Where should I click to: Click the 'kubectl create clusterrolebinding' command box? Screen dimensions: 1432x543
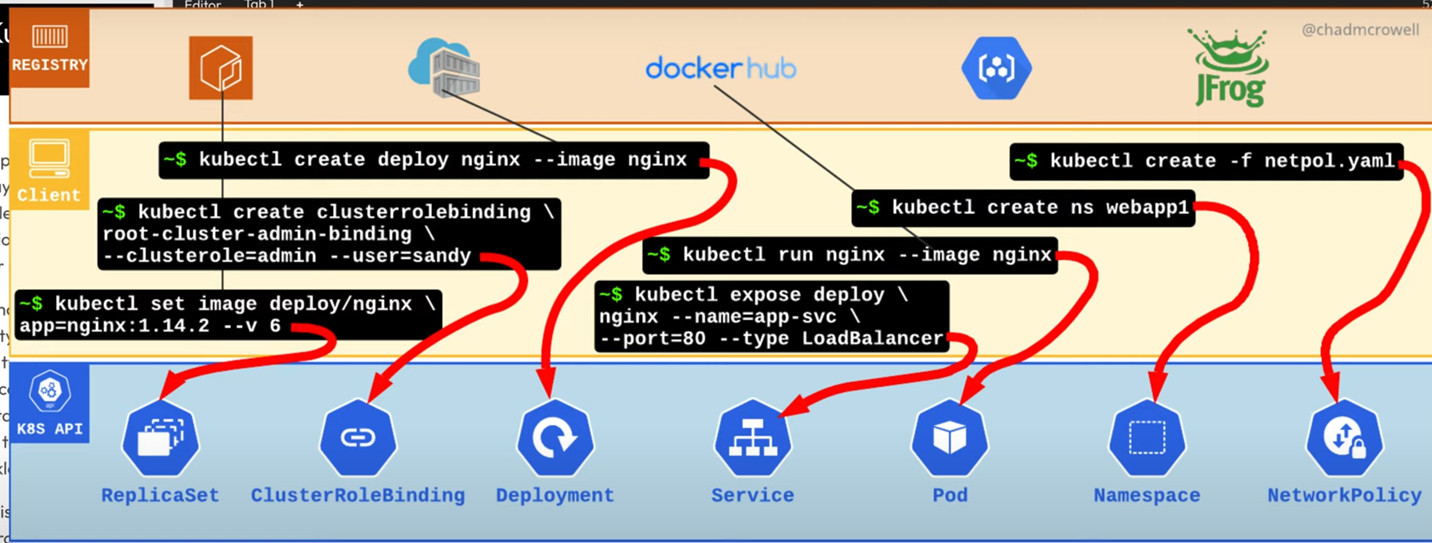pos(329,234)
